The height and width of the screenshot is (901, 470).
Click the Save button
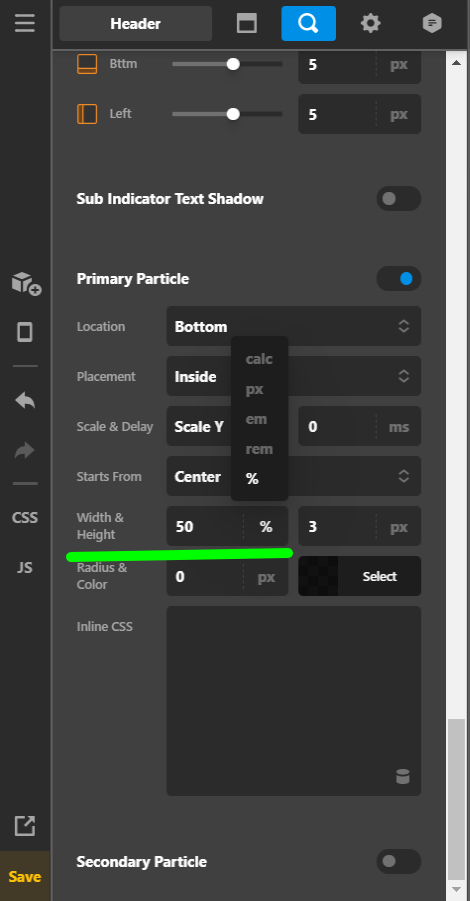(x=25, y=876)
